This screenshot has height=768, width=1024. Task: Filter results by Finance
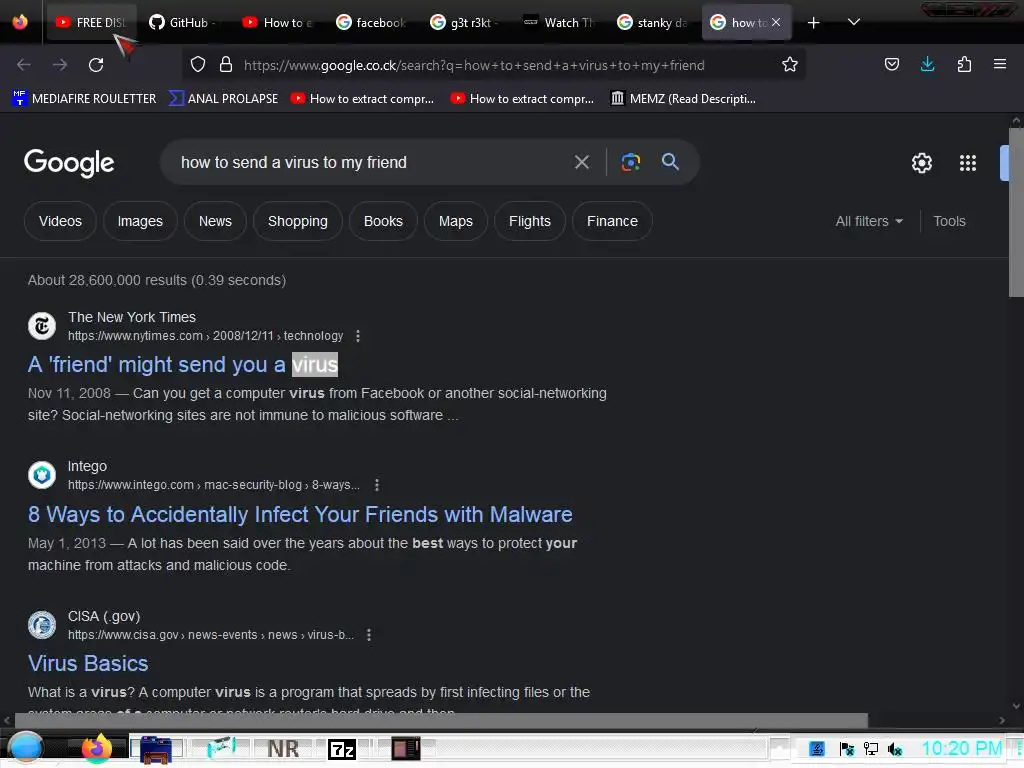pos(612,221)
